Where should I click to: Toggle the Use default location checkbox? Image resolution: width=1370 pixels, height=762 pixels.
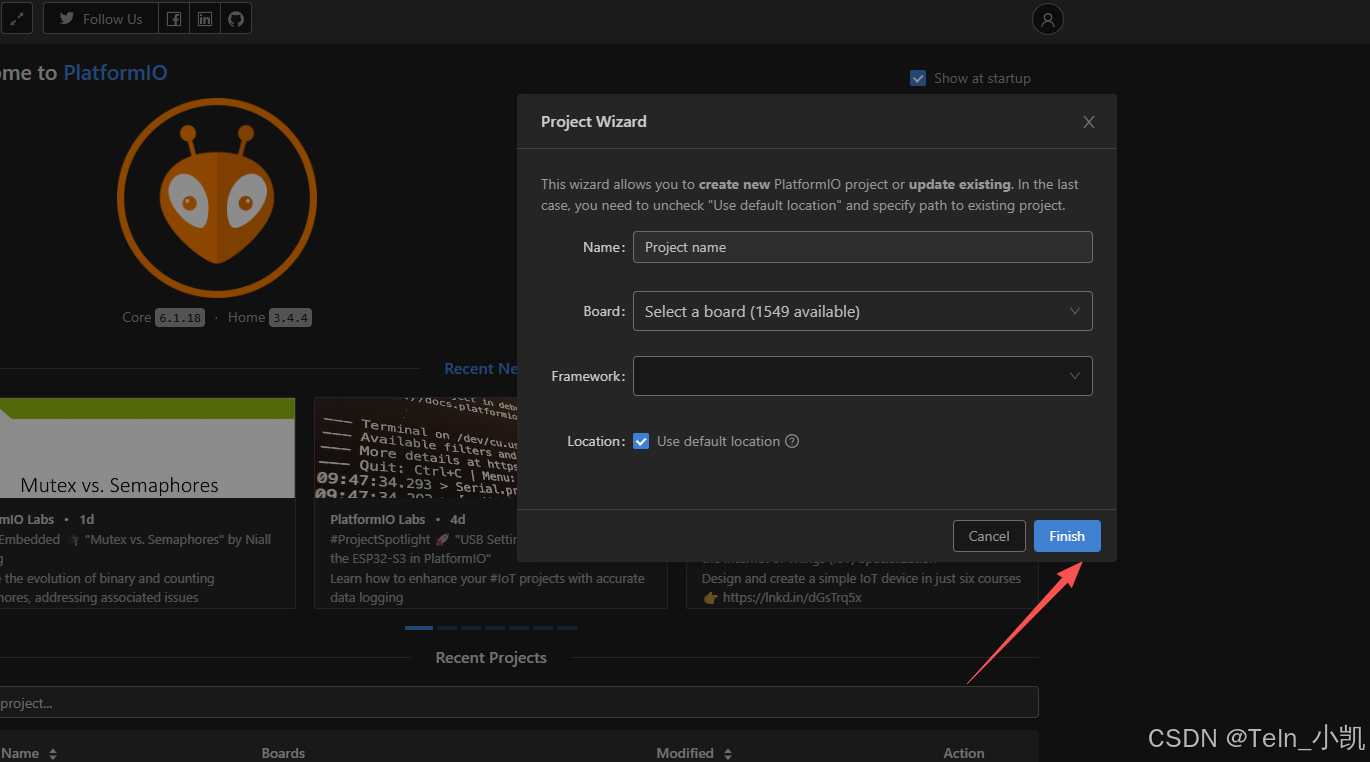click(x=641, y=441)
